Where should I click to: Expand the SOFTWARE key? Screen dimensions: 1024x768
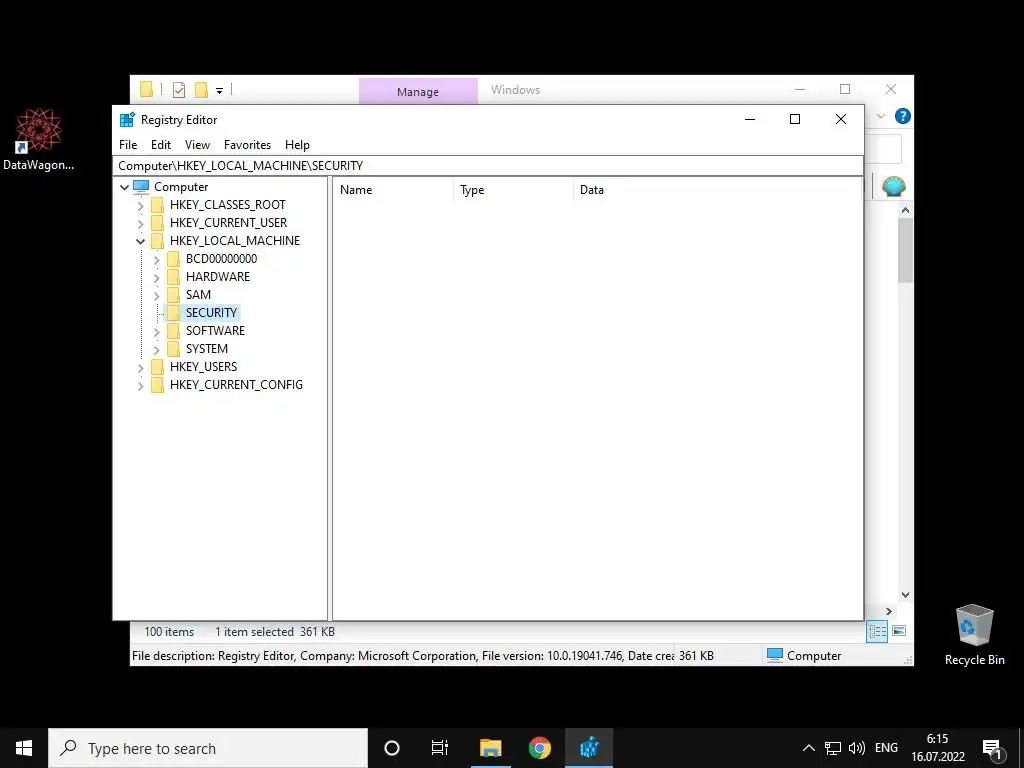pos(156,332)
